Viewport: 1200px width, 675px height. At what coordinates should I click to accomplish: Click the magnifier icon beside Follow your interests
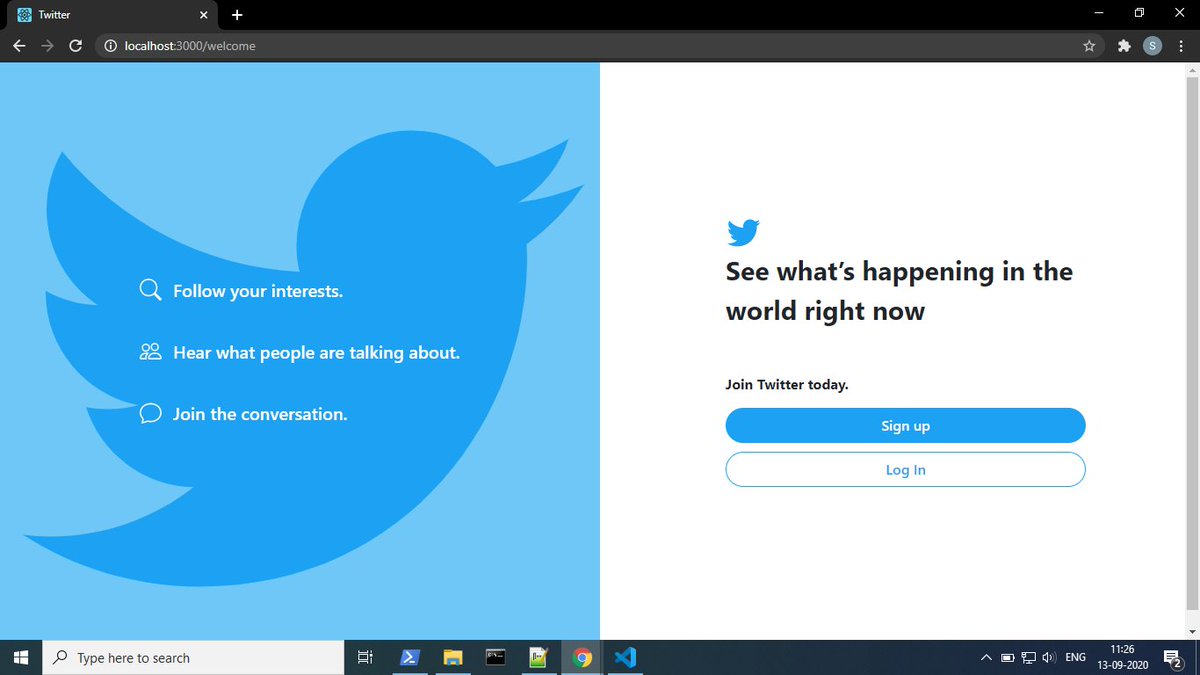[151, 290]
